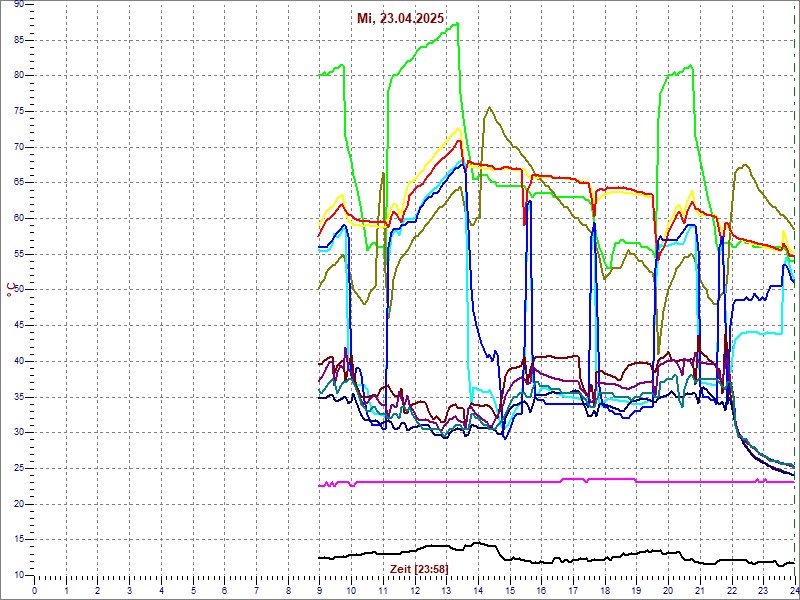Click hour 12 on the time axis
This screenshot has width=800, height=600.
tap(414, 590)
